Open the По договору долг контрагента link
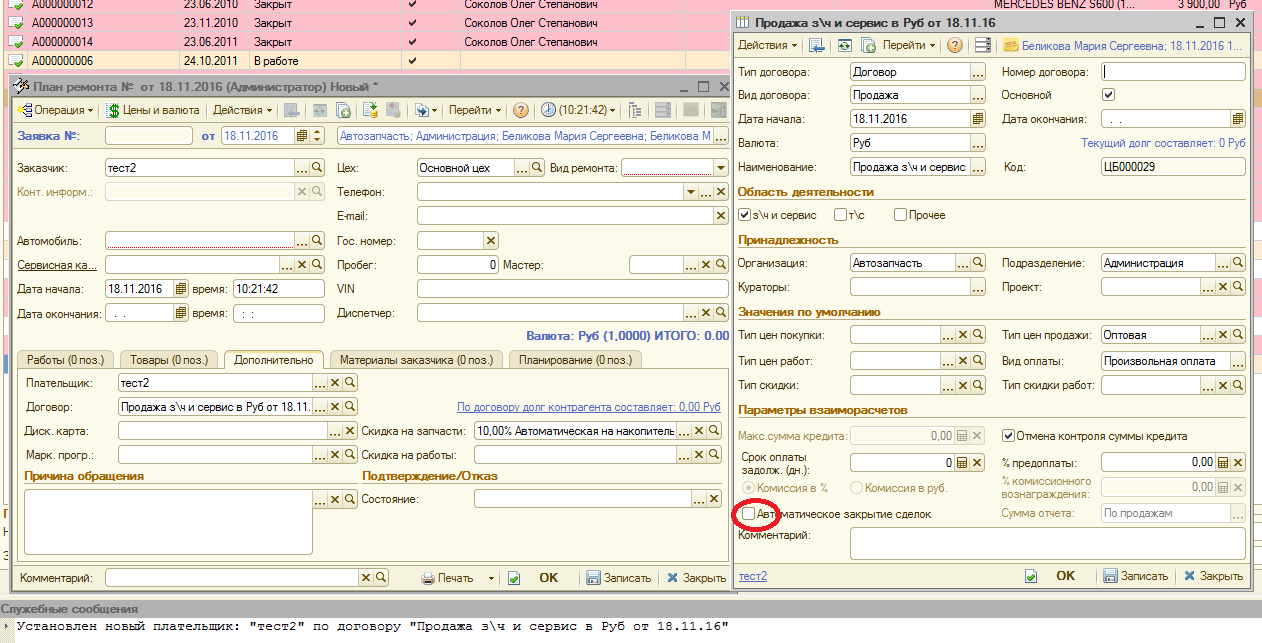The width and height of the screenshot is (1262, 643). point(589,408)
